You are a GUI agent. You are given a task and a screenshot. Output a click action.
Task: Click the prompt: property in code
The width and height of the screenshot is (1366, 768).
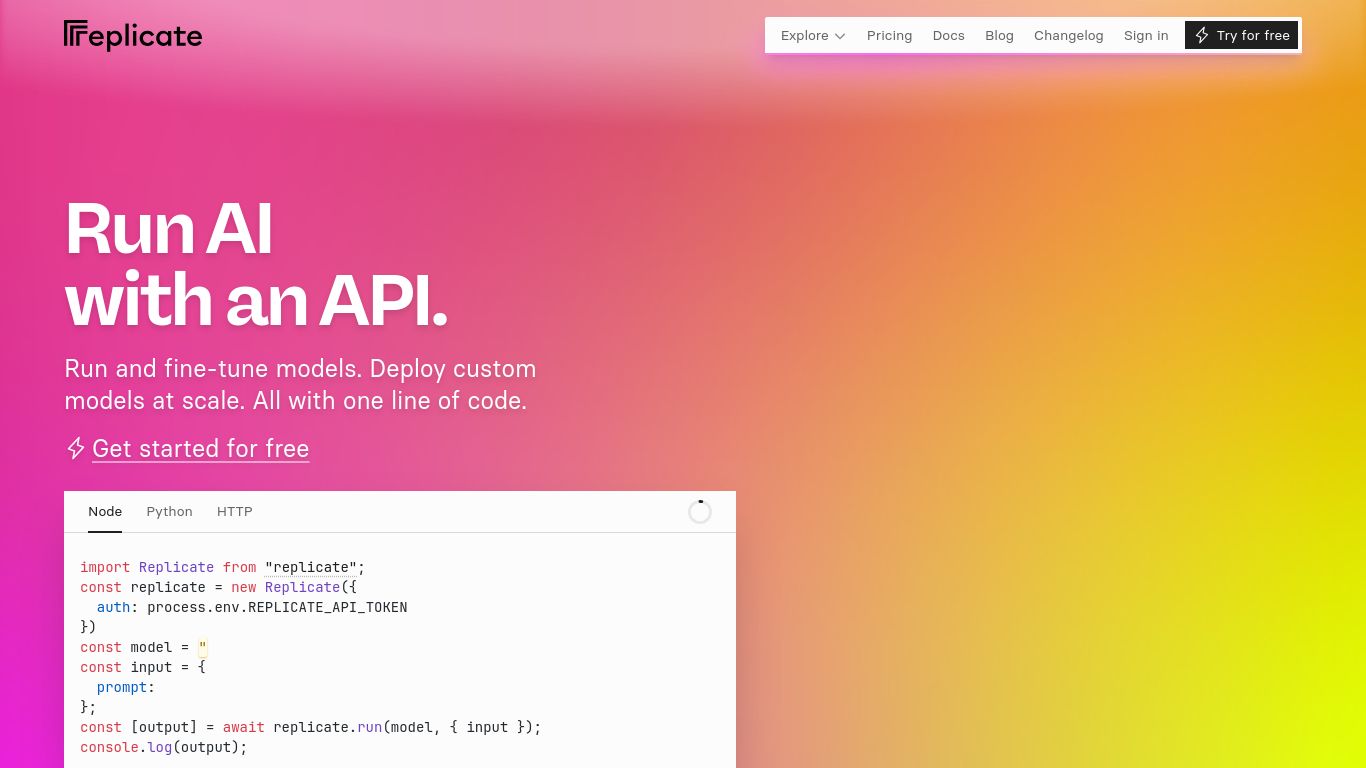tap(126, 687)
